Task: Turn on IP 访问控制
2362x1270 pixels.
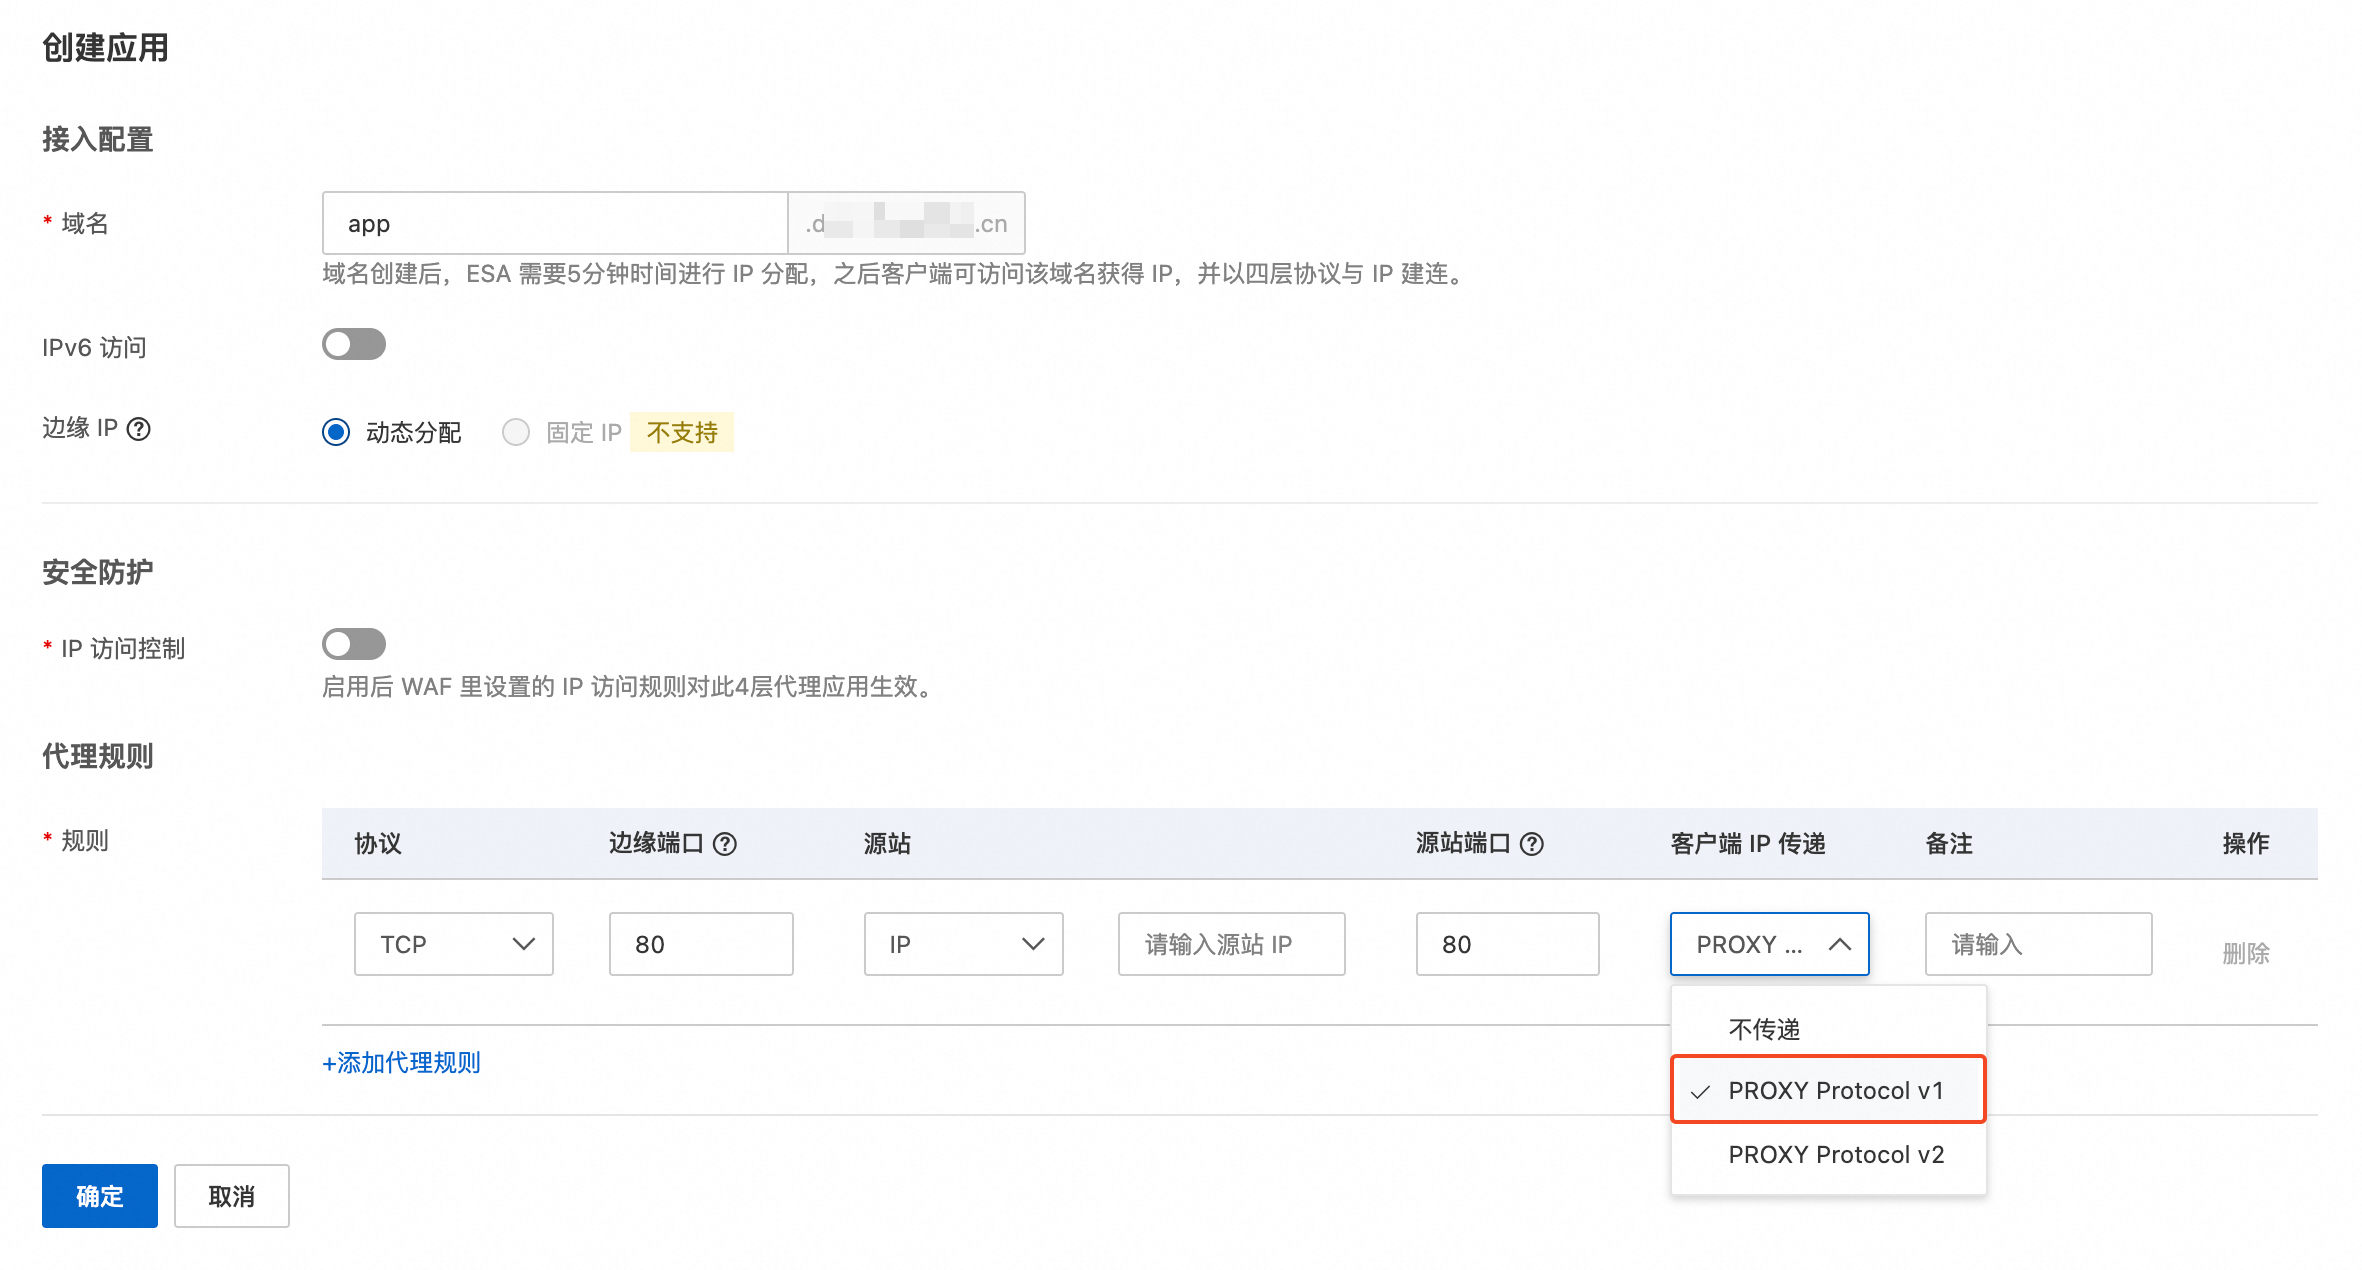Action: pos(353,644)
